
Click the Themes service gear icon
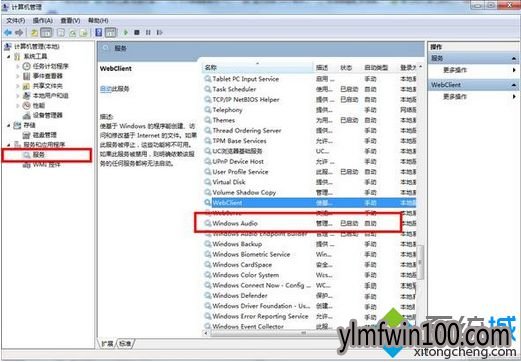coord(208,120)
